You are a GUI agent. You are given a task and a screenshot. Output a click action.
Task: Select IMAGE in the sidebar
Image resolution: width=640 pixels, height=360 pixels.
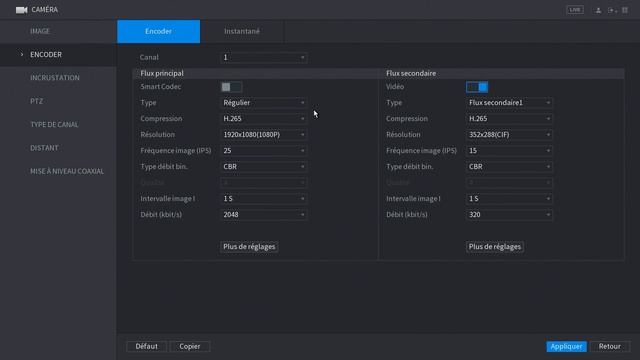(58, 31)
